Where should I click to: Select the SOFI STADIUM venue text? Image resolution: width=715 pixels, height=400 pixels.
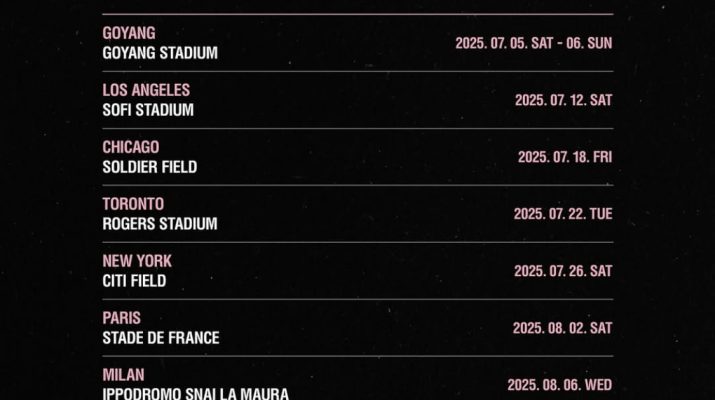(x=148, y=110)
